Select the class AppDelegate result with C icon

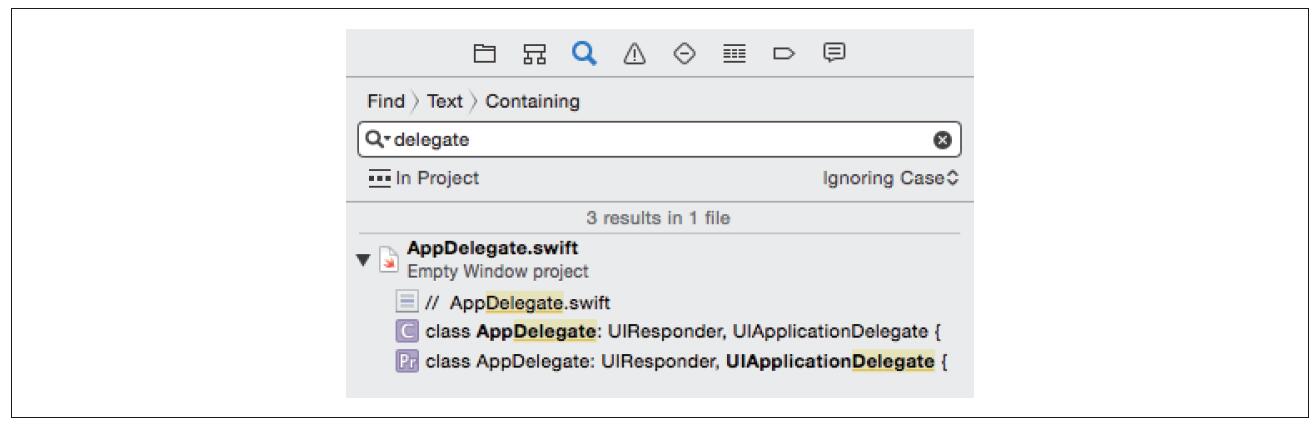(x=670, y=332)
